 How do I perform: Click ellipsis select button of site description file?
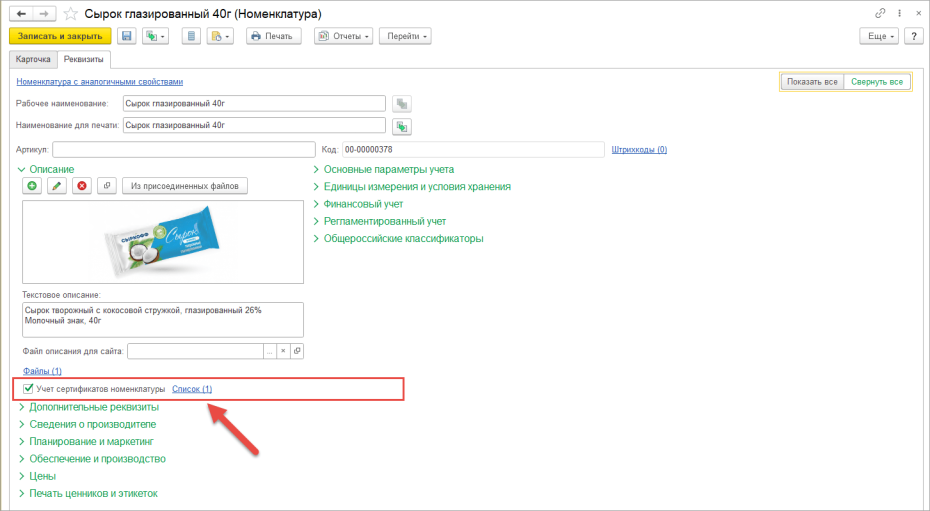click(x=270, y=351)
